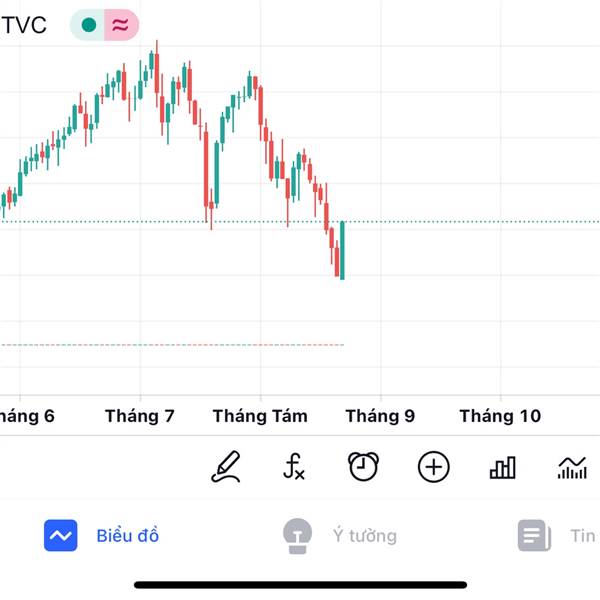Screen dimensions: 600x600
Task: Toggle the green market status dot
Action: [x=89, y=25]
